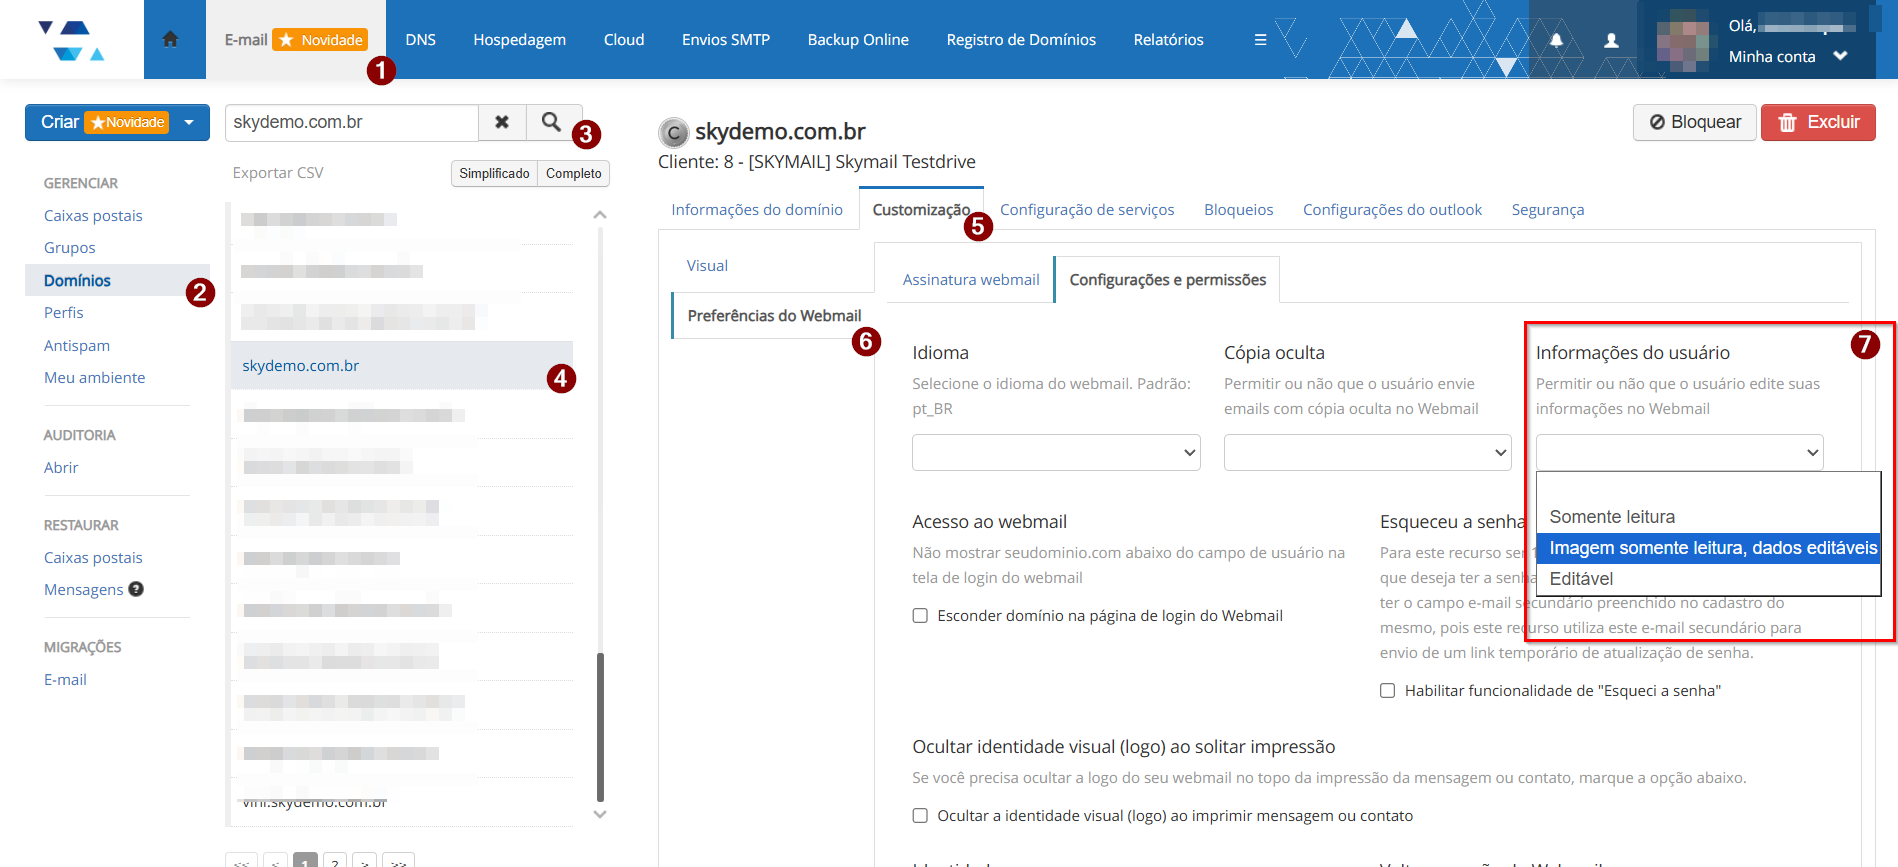Open the Perfis link

[x=64, y=313]
